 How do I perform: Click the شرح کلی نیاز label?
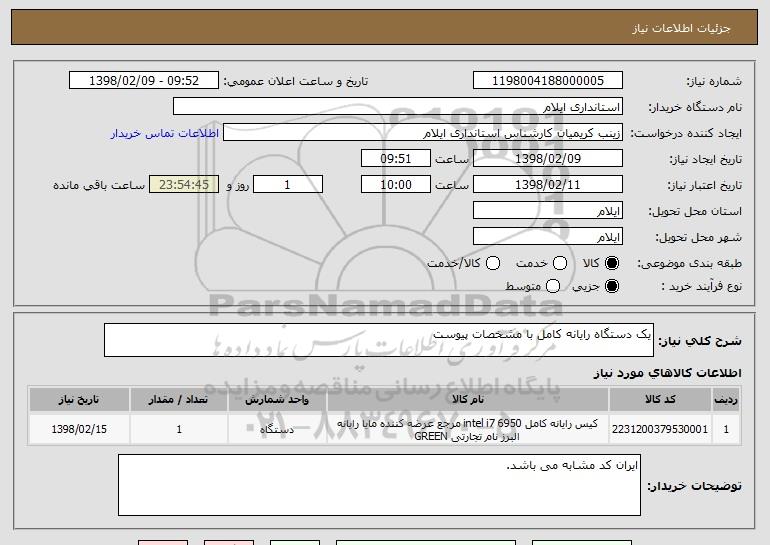[700, 341]
